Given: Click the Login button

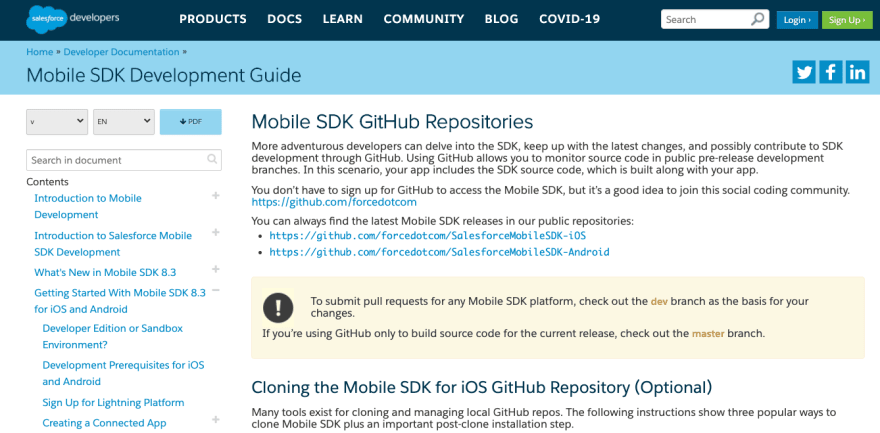Looking at the screenshot, I should point(797,20).
